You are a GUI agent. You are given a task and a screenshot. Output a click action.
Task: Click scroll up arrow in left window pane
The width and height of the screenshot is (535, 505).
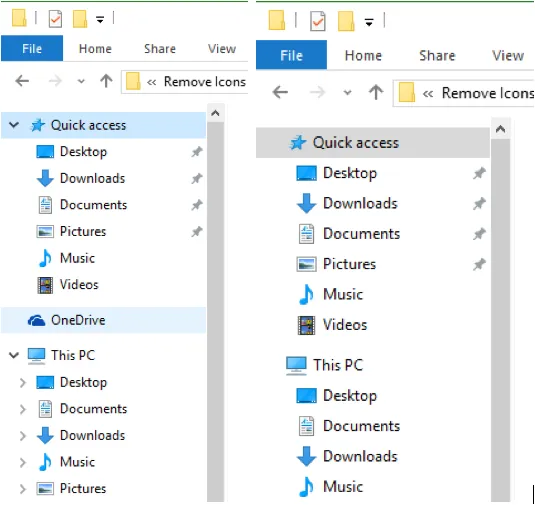[215, 113]
